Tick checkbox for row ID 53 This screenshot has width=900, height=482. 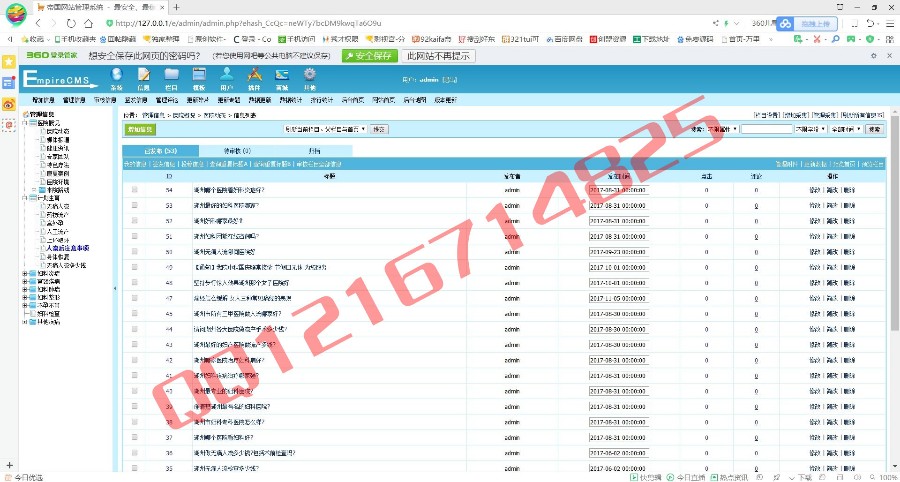tap(135, 205)
